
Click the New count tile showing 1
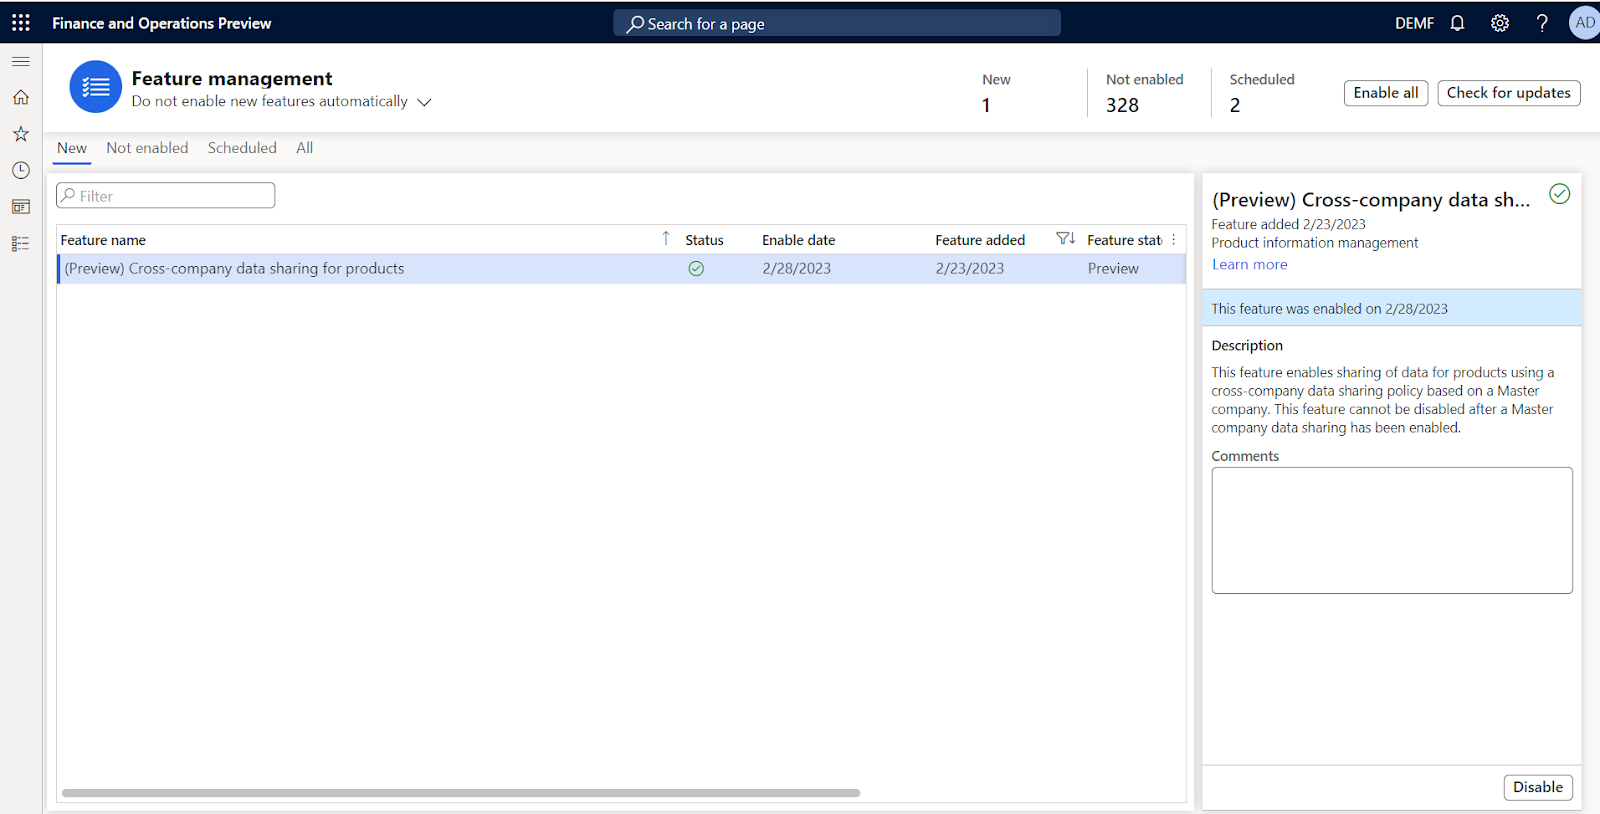pos(996,92)
